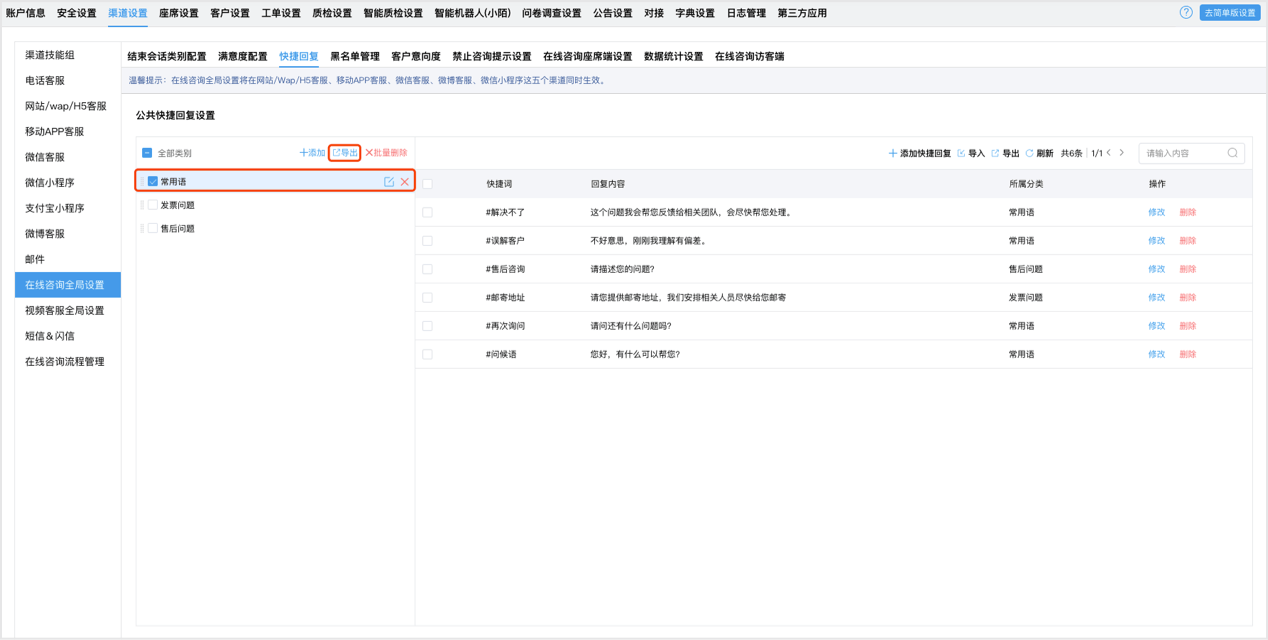Screen dimensions: 1268x640
Task: Select 在线咨询流程管理 in sidebar
Action: point(68,362)
